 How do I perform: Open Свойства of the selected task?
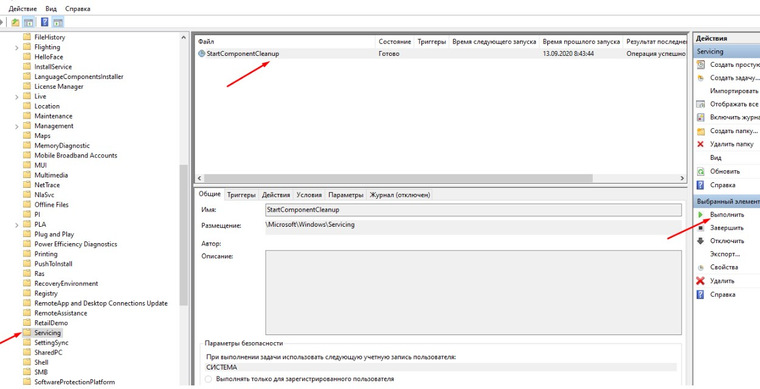724,267
